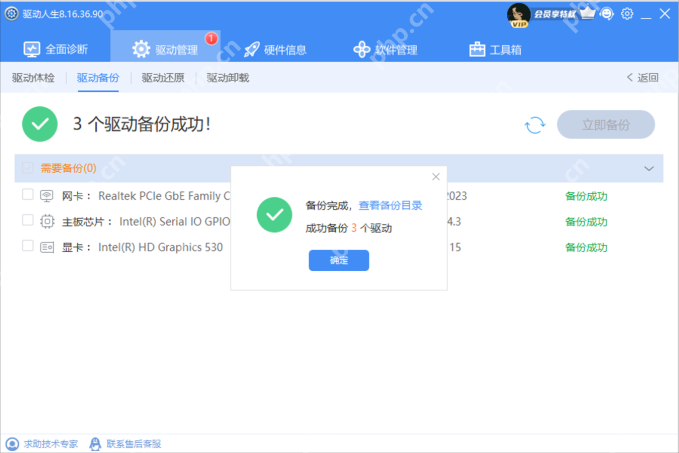Open the 硬件信息 tab
This screenshot has height=453, width=679.
coord(275,49)
